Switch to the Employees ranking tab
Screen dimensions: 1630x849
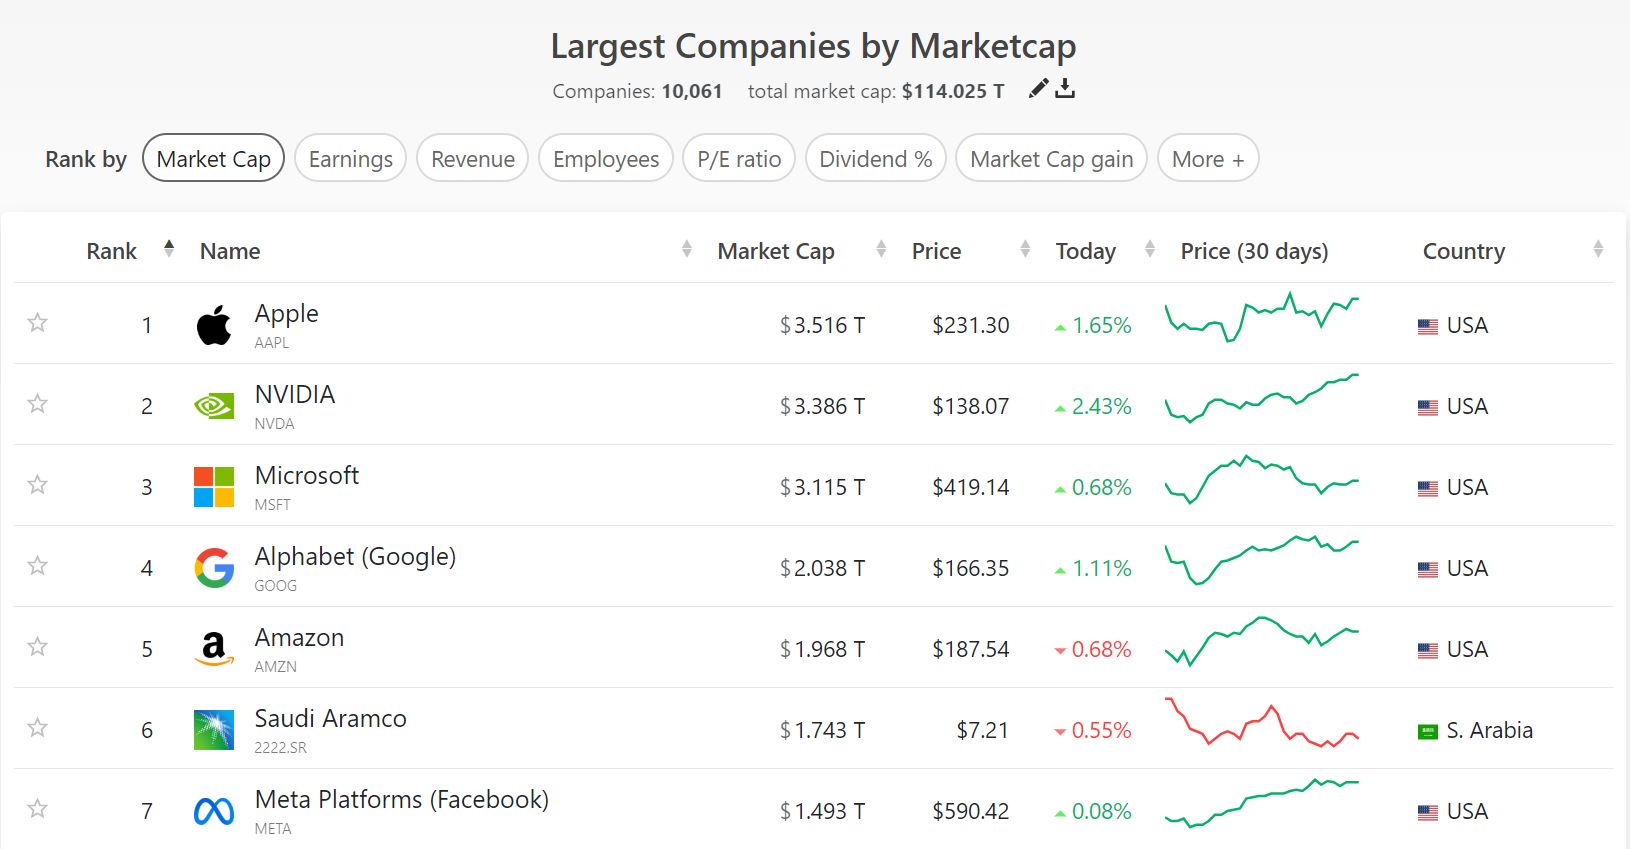[606, 158]
